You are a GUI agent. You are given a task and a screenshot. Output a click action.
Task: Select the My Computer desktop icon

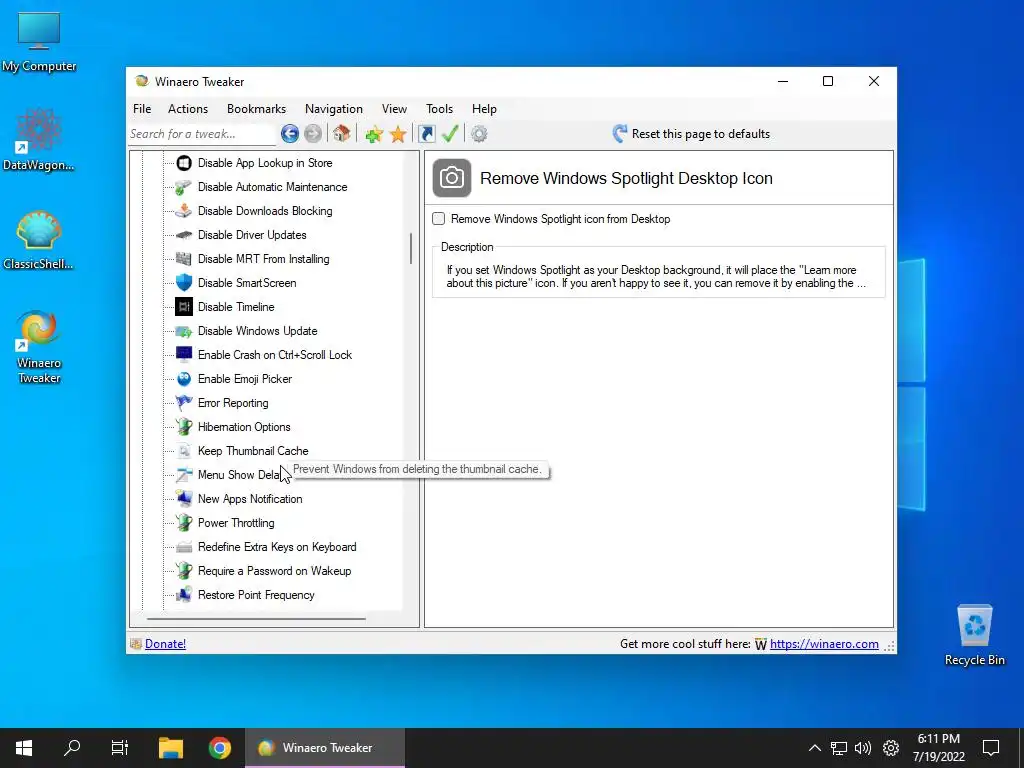(x=39, y=42)
